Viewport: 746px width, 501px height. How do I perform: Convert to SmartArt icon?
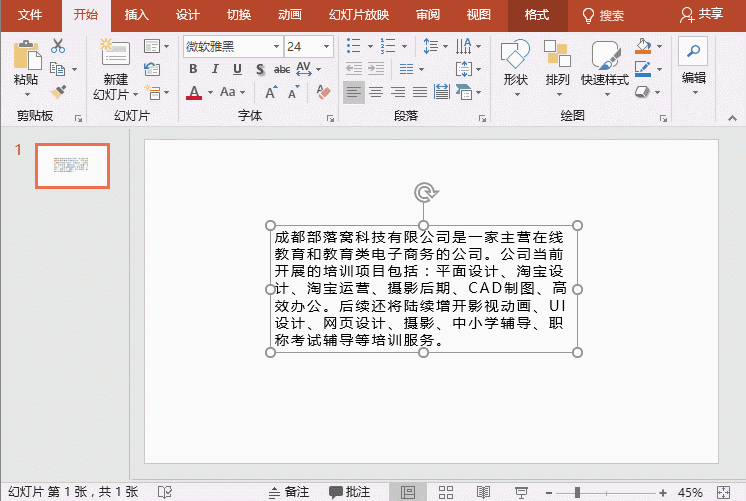[x=464, y=92]
